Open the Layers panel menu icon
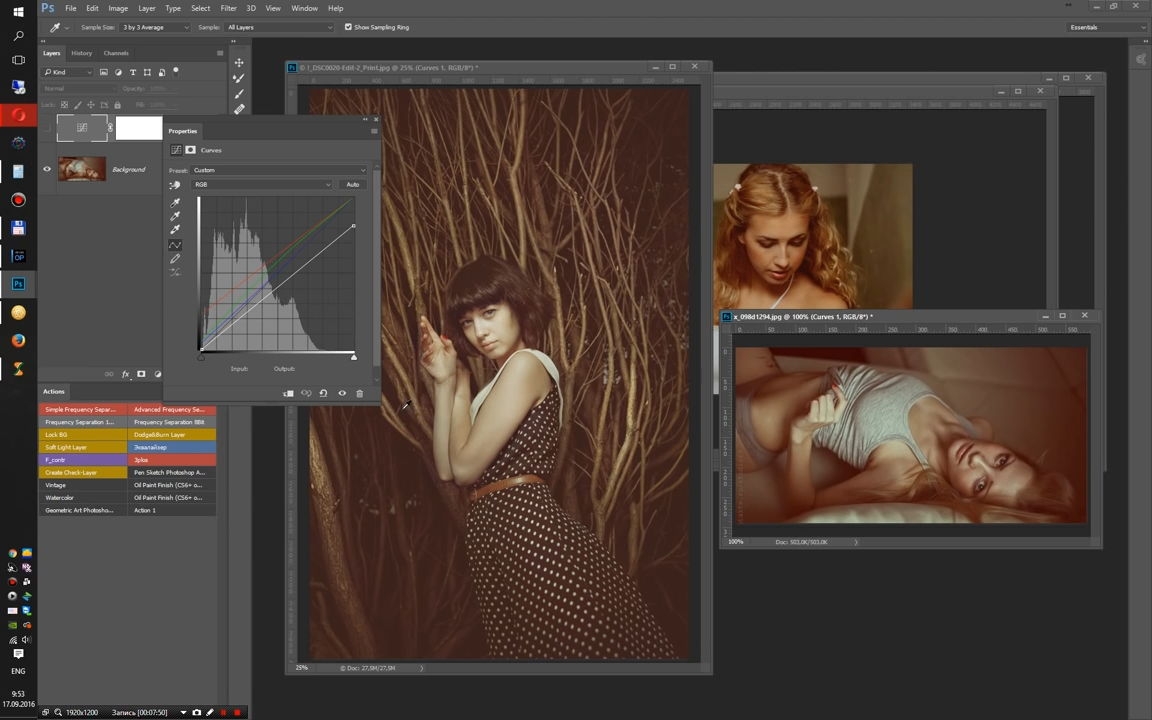The width and height of the screenshot is (1152, 720). [220, 53]
